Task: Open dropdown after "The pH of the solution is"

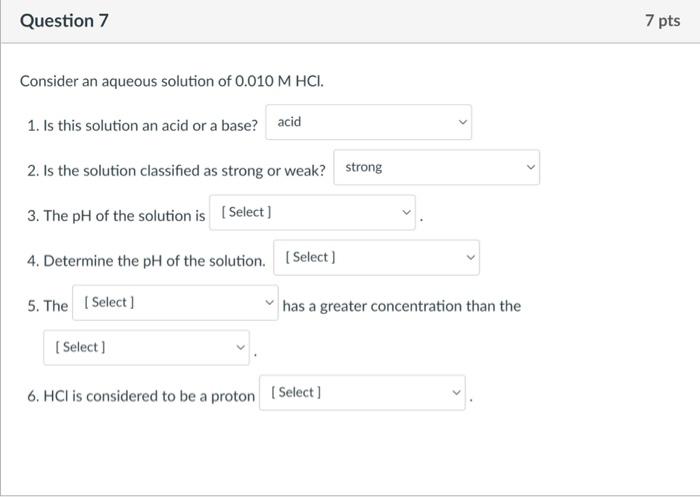Action: coord(312,213)
